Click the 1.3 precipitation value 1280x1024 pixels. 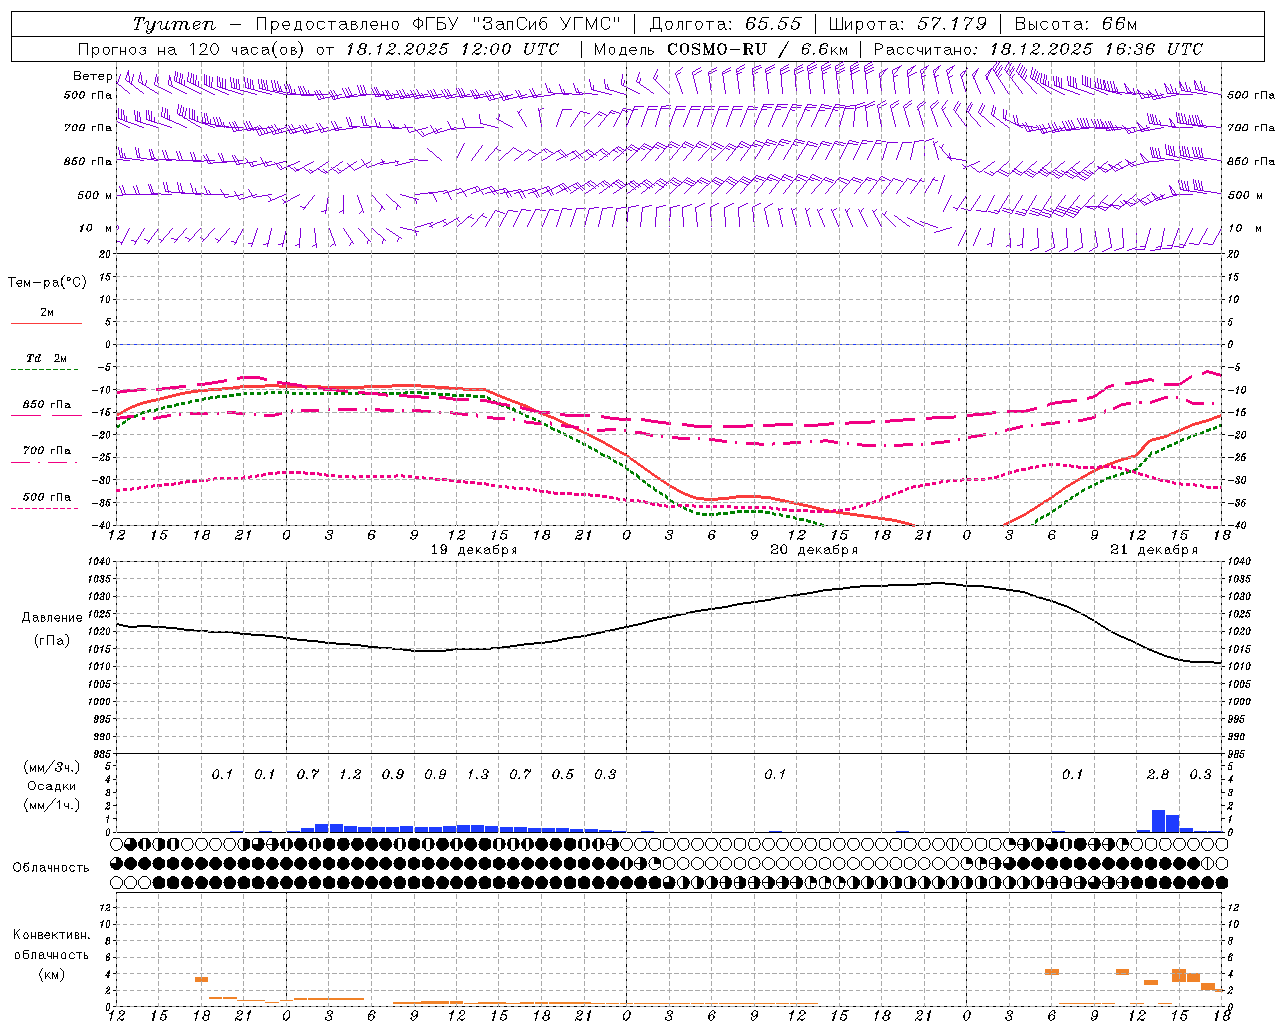click(478, 774)
